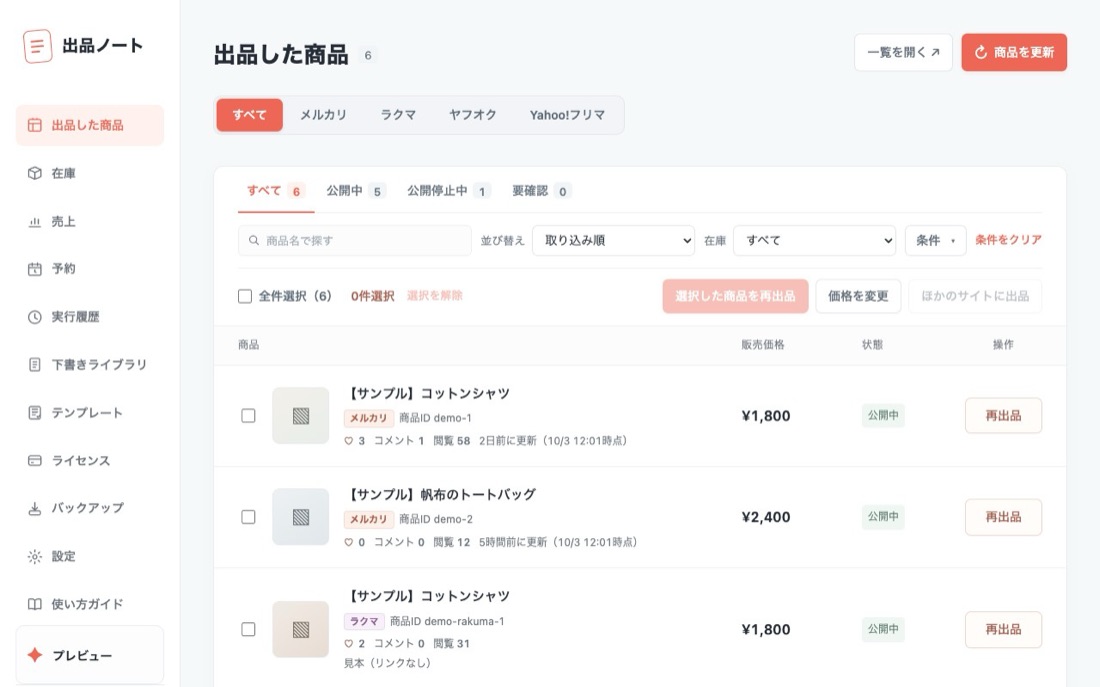Click the ラクマ tag on demo-rakuma-1

(364, 622)
